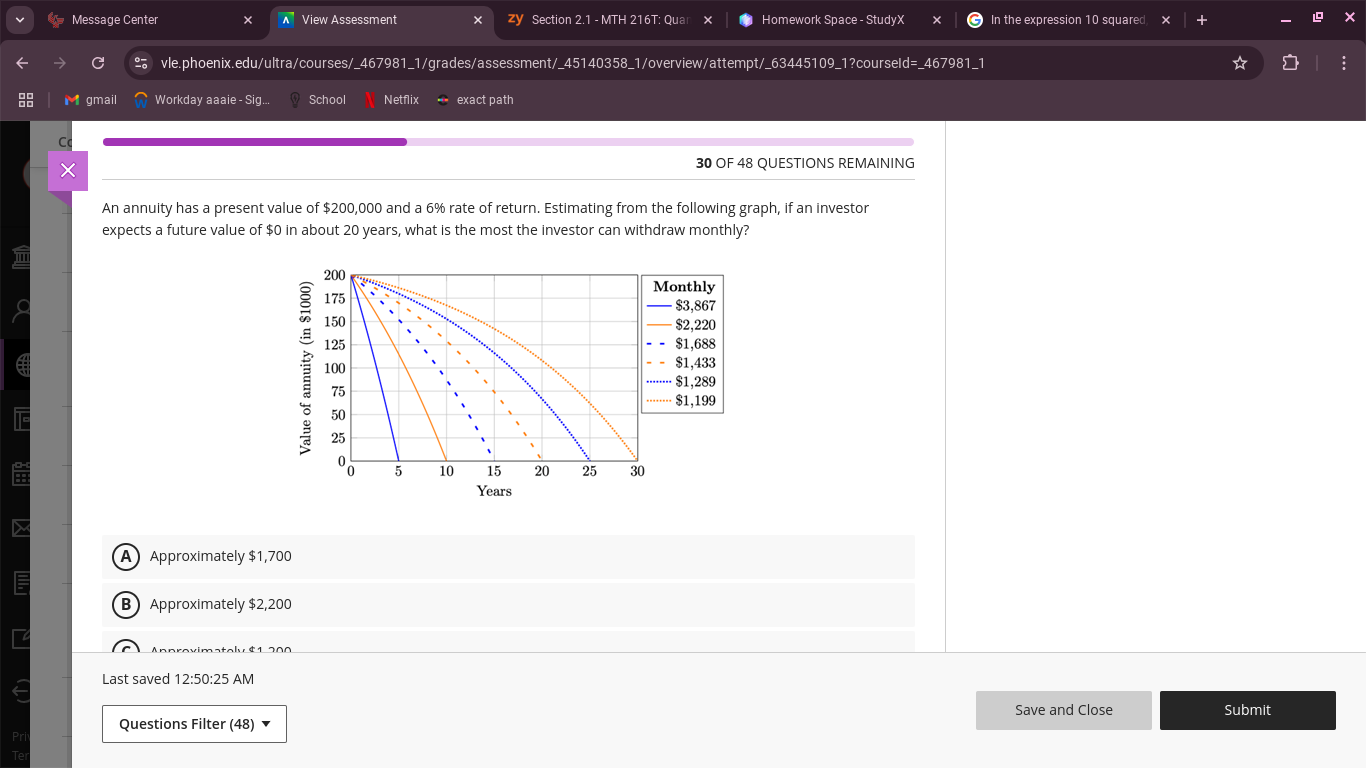This screenshot has height=768, width=1366.
Task: Open the Questions Filter (48) dropdown
Action: click(x=194, y=724)
